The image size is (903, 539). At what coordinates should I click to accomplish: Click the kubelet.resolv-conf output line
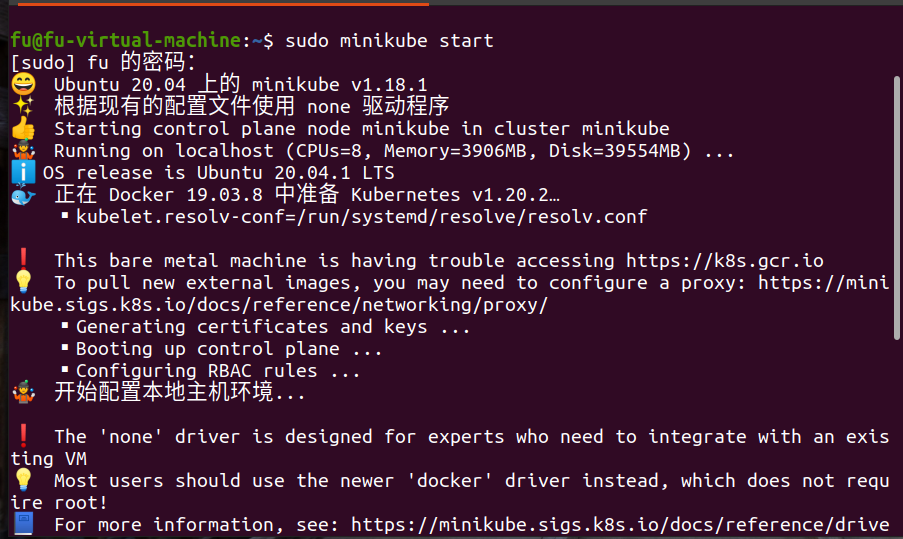pos(361,217)
